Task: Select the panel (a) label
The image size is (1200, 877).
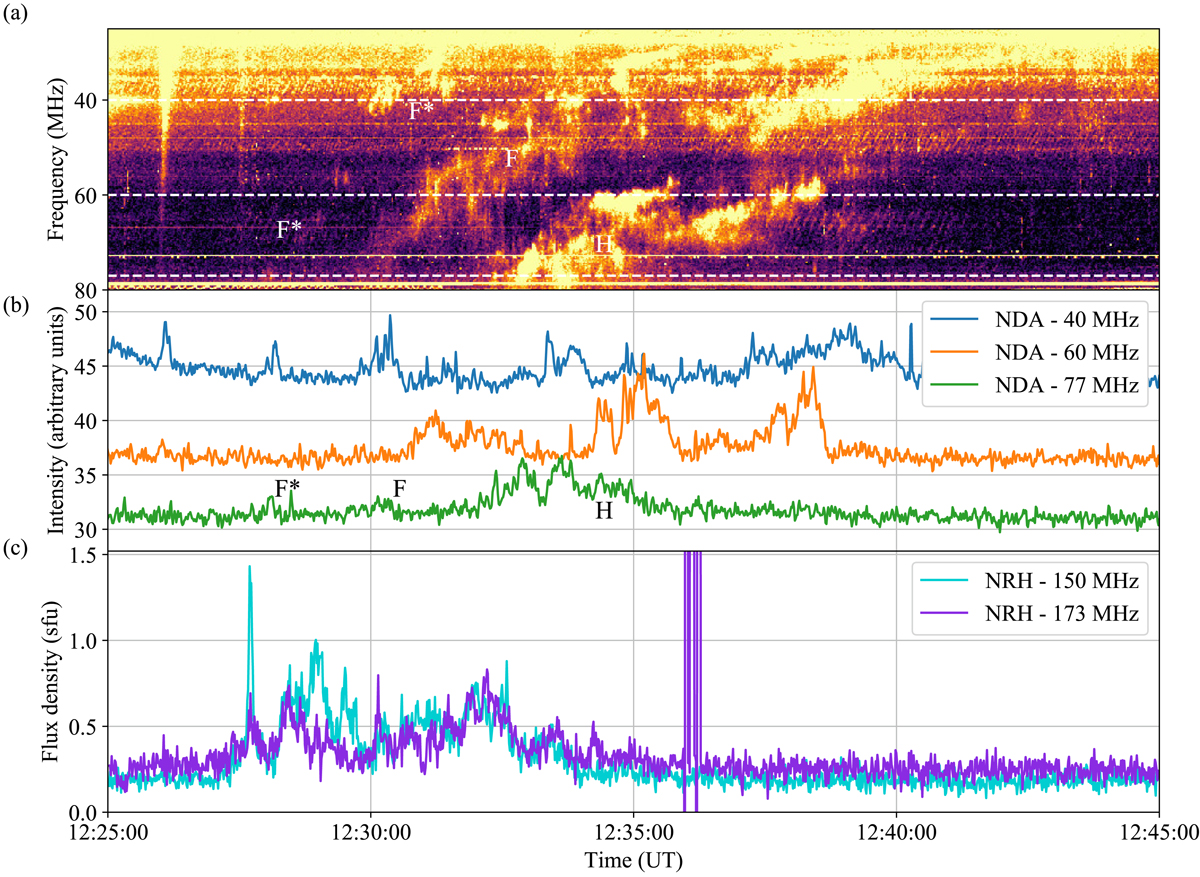Action: [15, 12]
